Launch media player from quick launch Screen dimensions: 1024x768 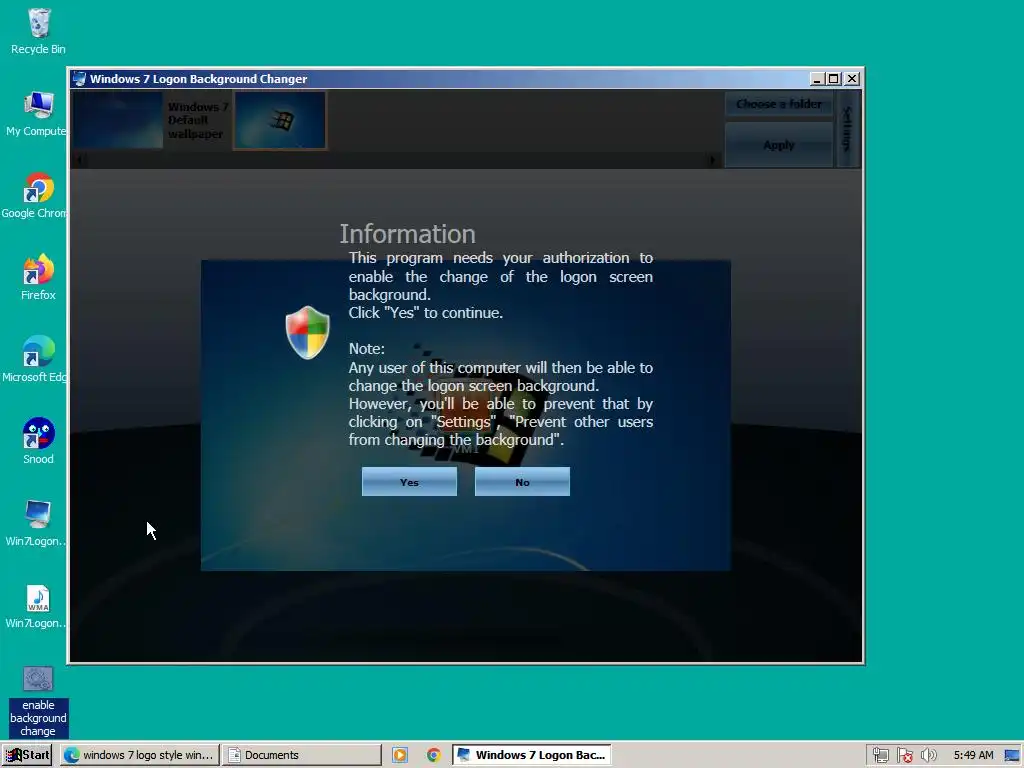click(400, 755)
